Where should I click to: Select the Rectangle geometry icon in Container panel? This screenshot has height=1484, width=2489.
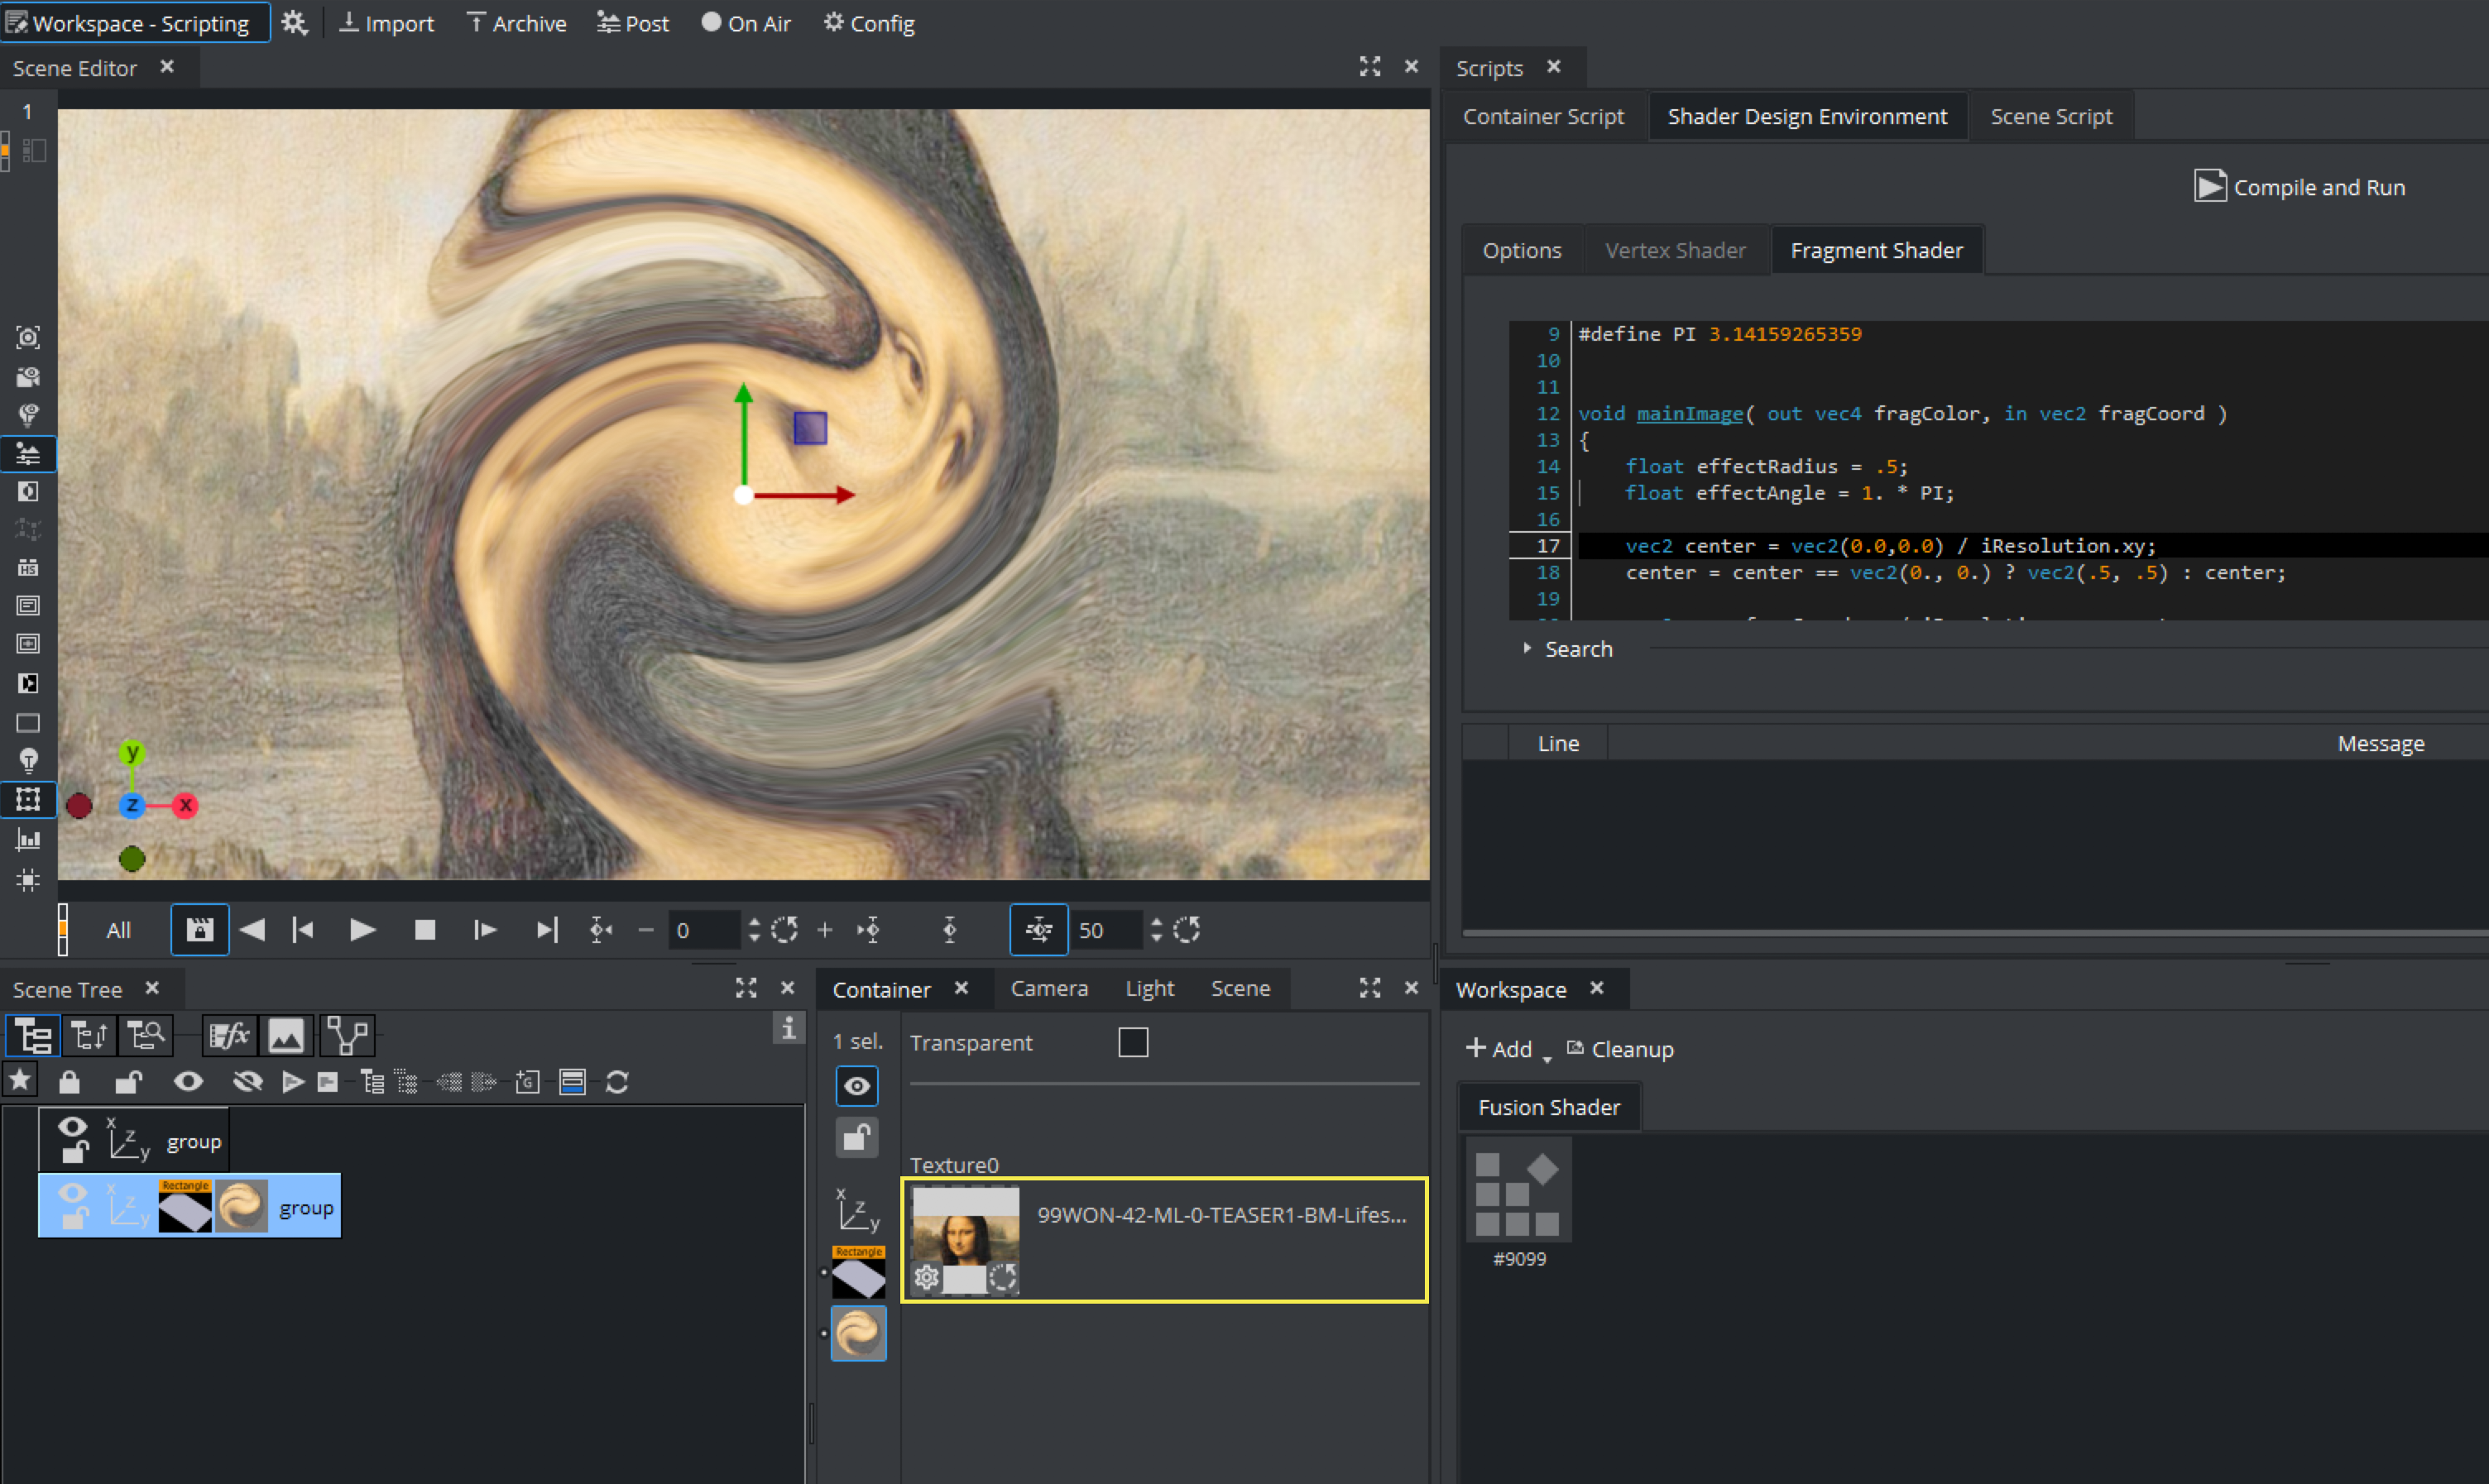point(858,1272)
